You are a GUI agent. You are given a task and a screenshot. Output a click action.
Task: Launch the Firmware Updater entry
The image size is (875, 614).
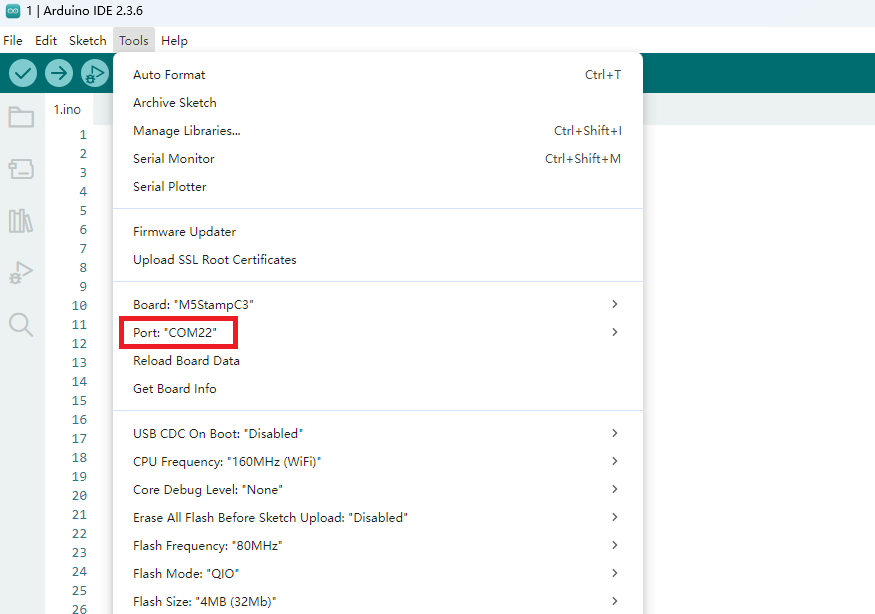pyautogui.click(x=378, y=232)
